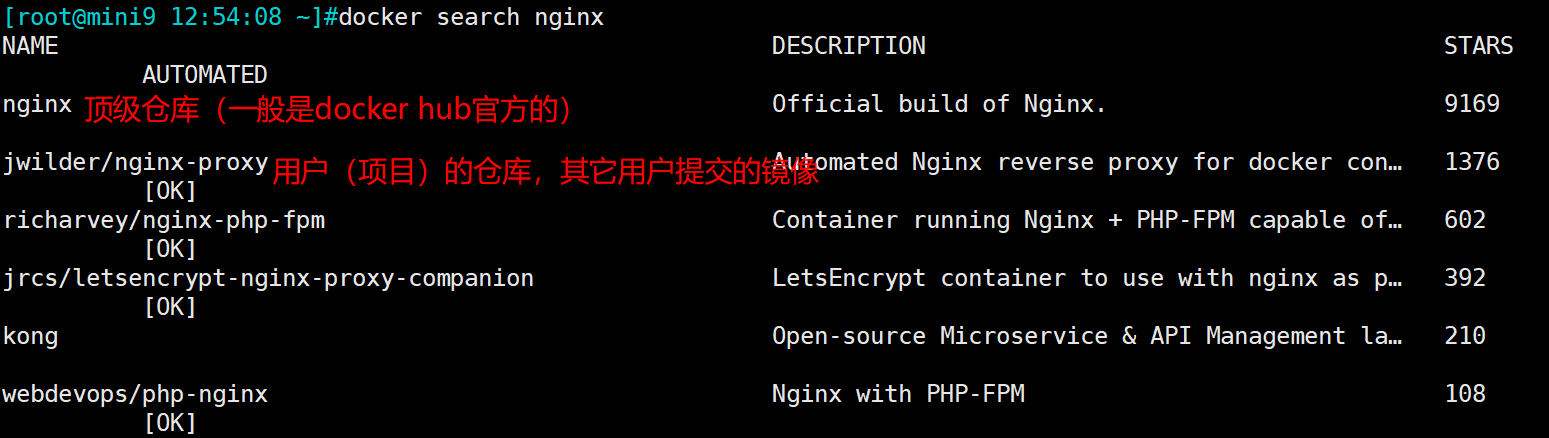This screenshot has height=438, width=1549.
Task: Click the 'Official build of Nginx.' description
Action: 939,104
